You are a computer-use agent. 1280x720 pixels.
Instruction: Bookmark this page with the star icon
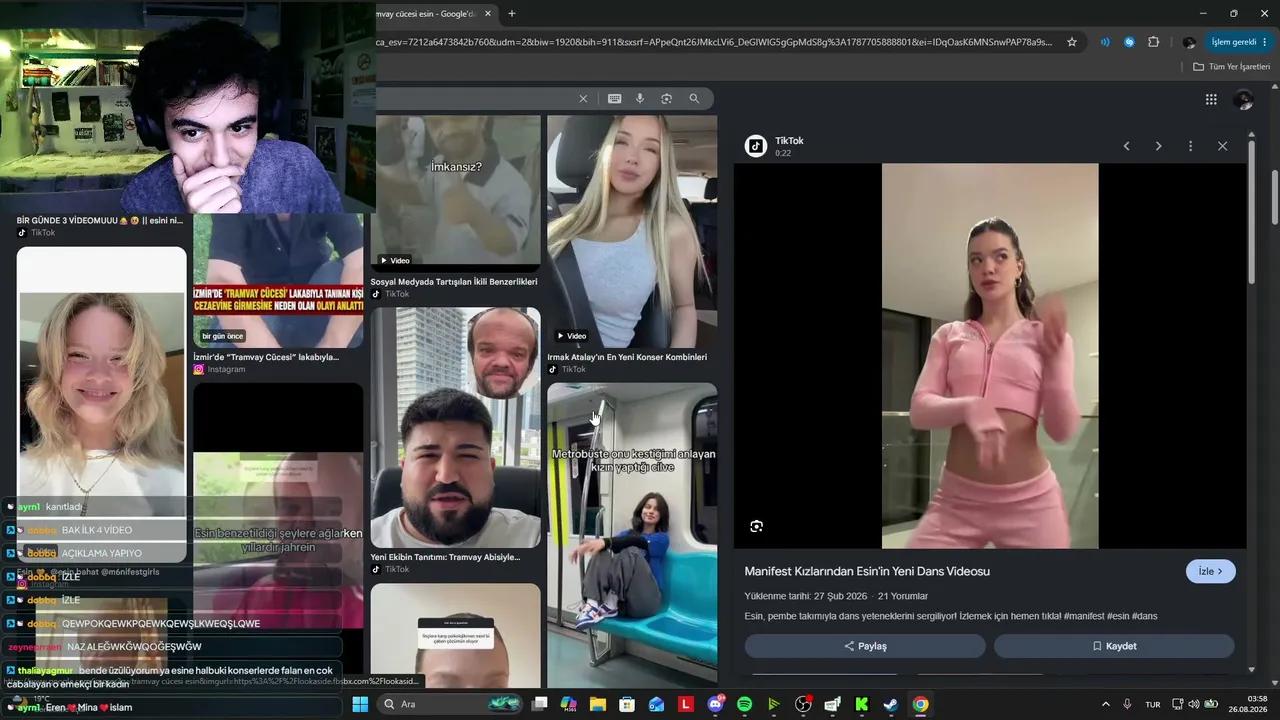point(1072,42)
